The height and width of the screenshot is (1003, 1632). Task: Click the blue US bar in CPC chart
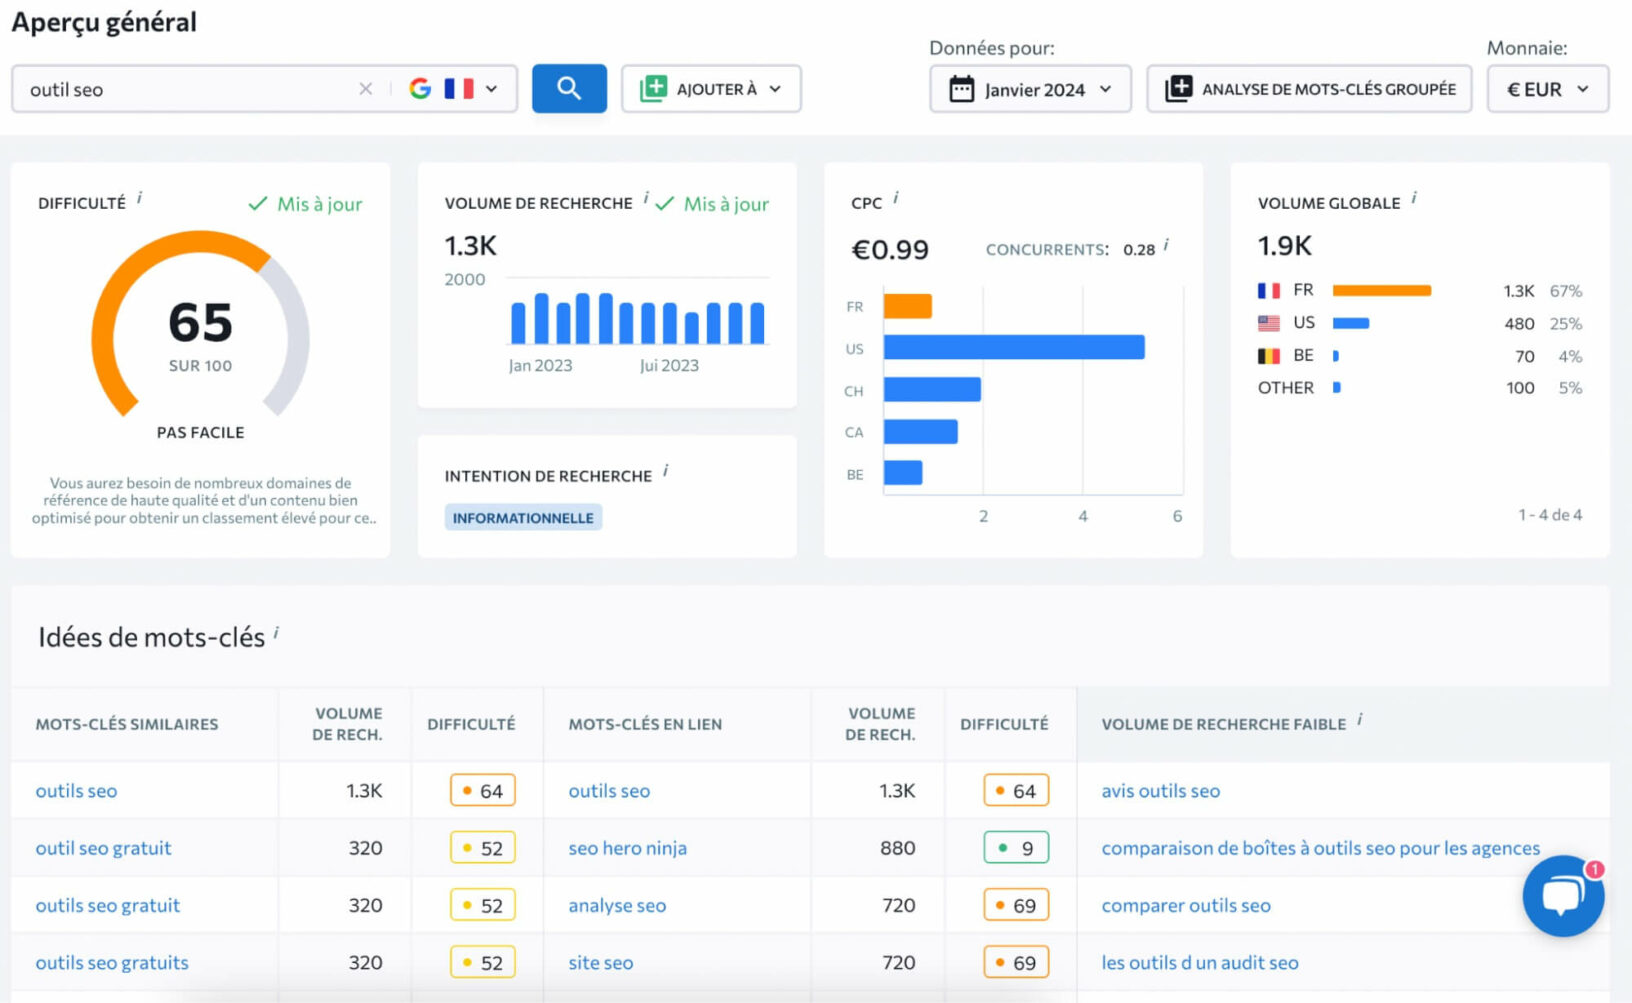coord(1014,347)
